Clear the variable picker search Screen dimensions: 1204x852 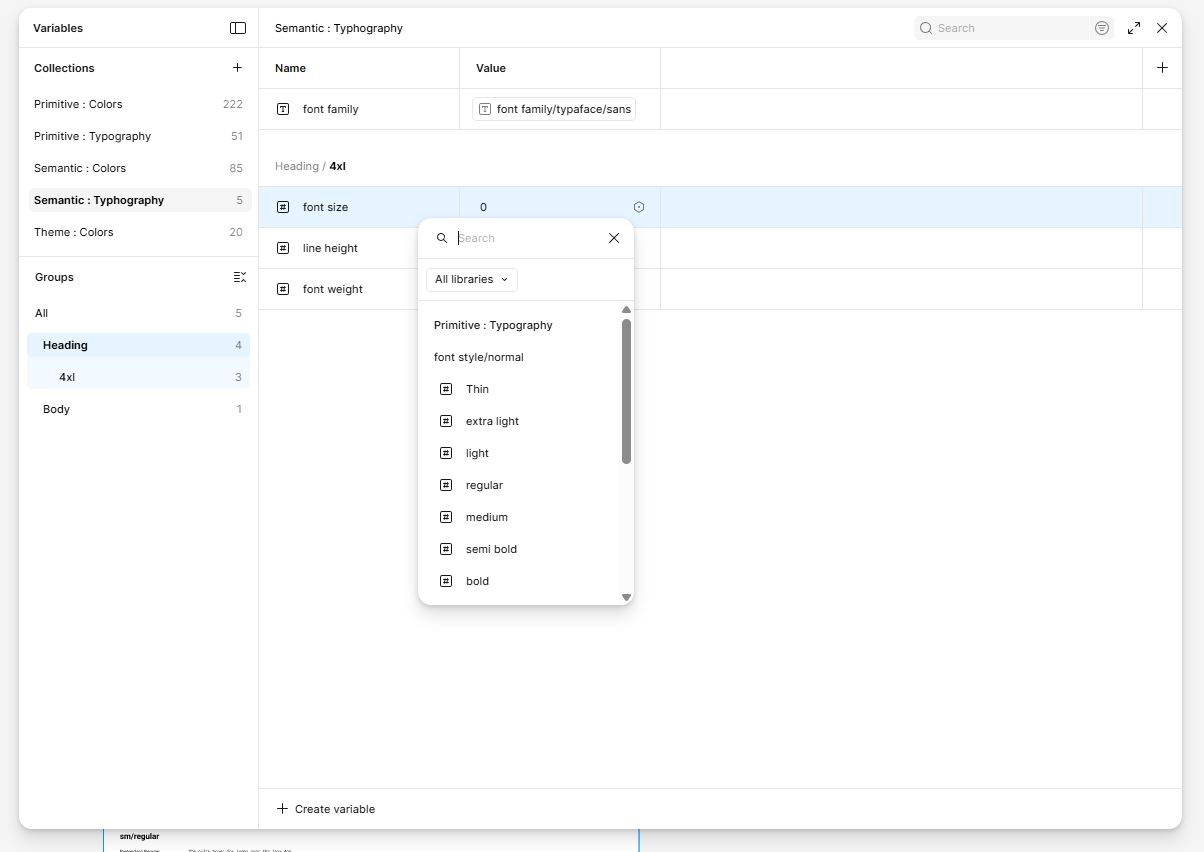coord(614,238)
